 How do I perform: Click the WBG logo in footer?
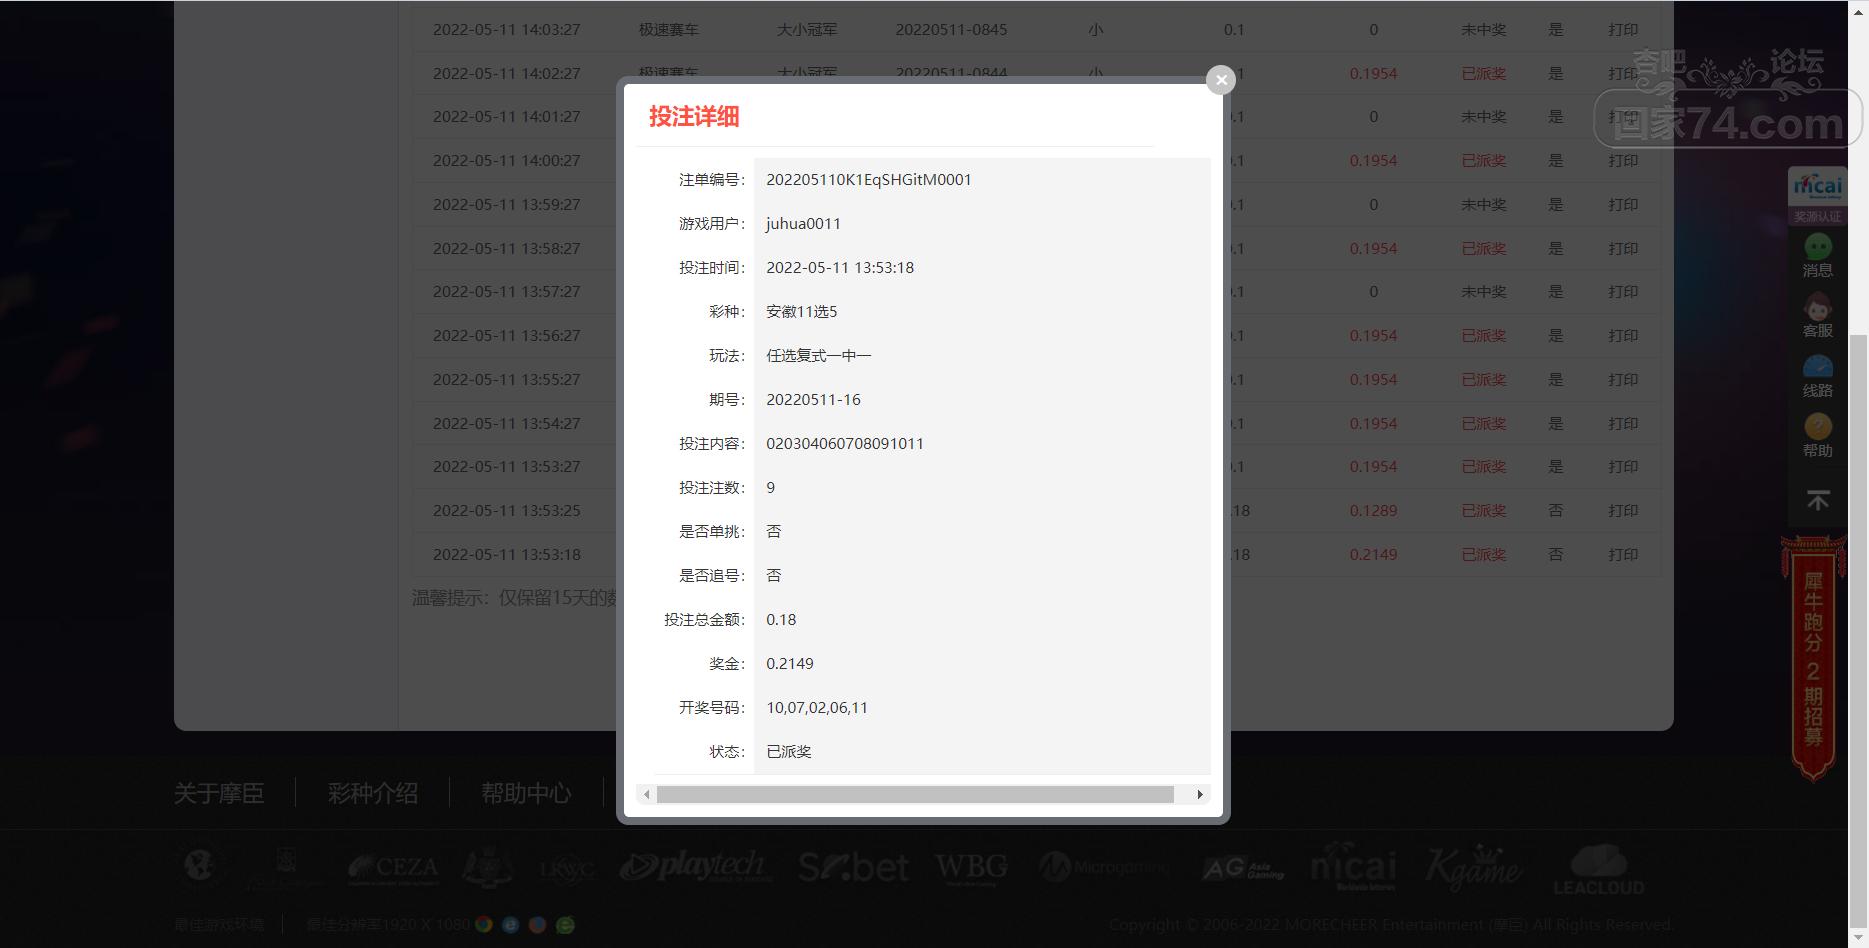pyautogui.click(x=971, y=866)
